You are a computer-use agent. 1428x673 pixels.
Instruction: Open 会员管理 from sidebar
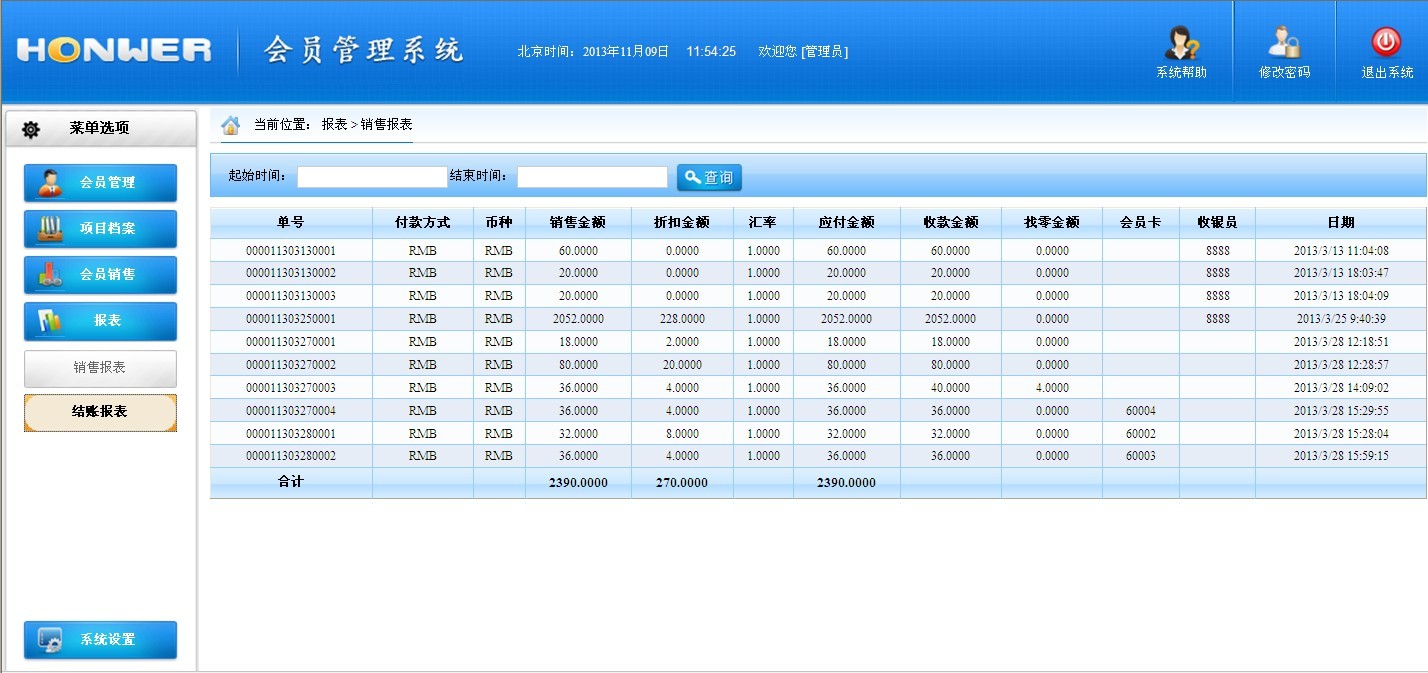point(100,183)
